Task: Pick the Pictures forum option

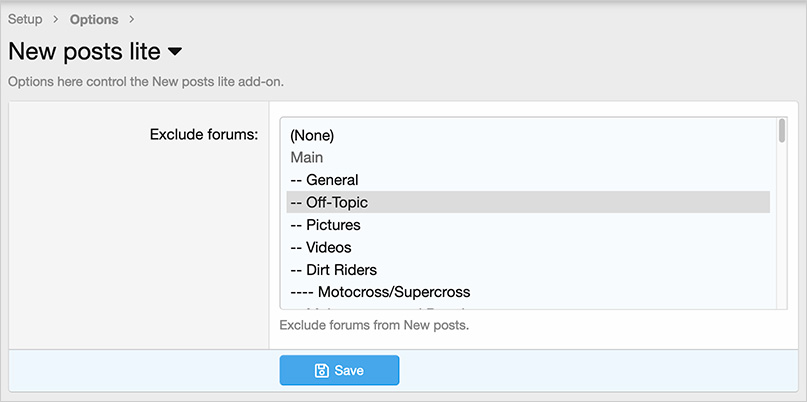Action: [325, 225]
